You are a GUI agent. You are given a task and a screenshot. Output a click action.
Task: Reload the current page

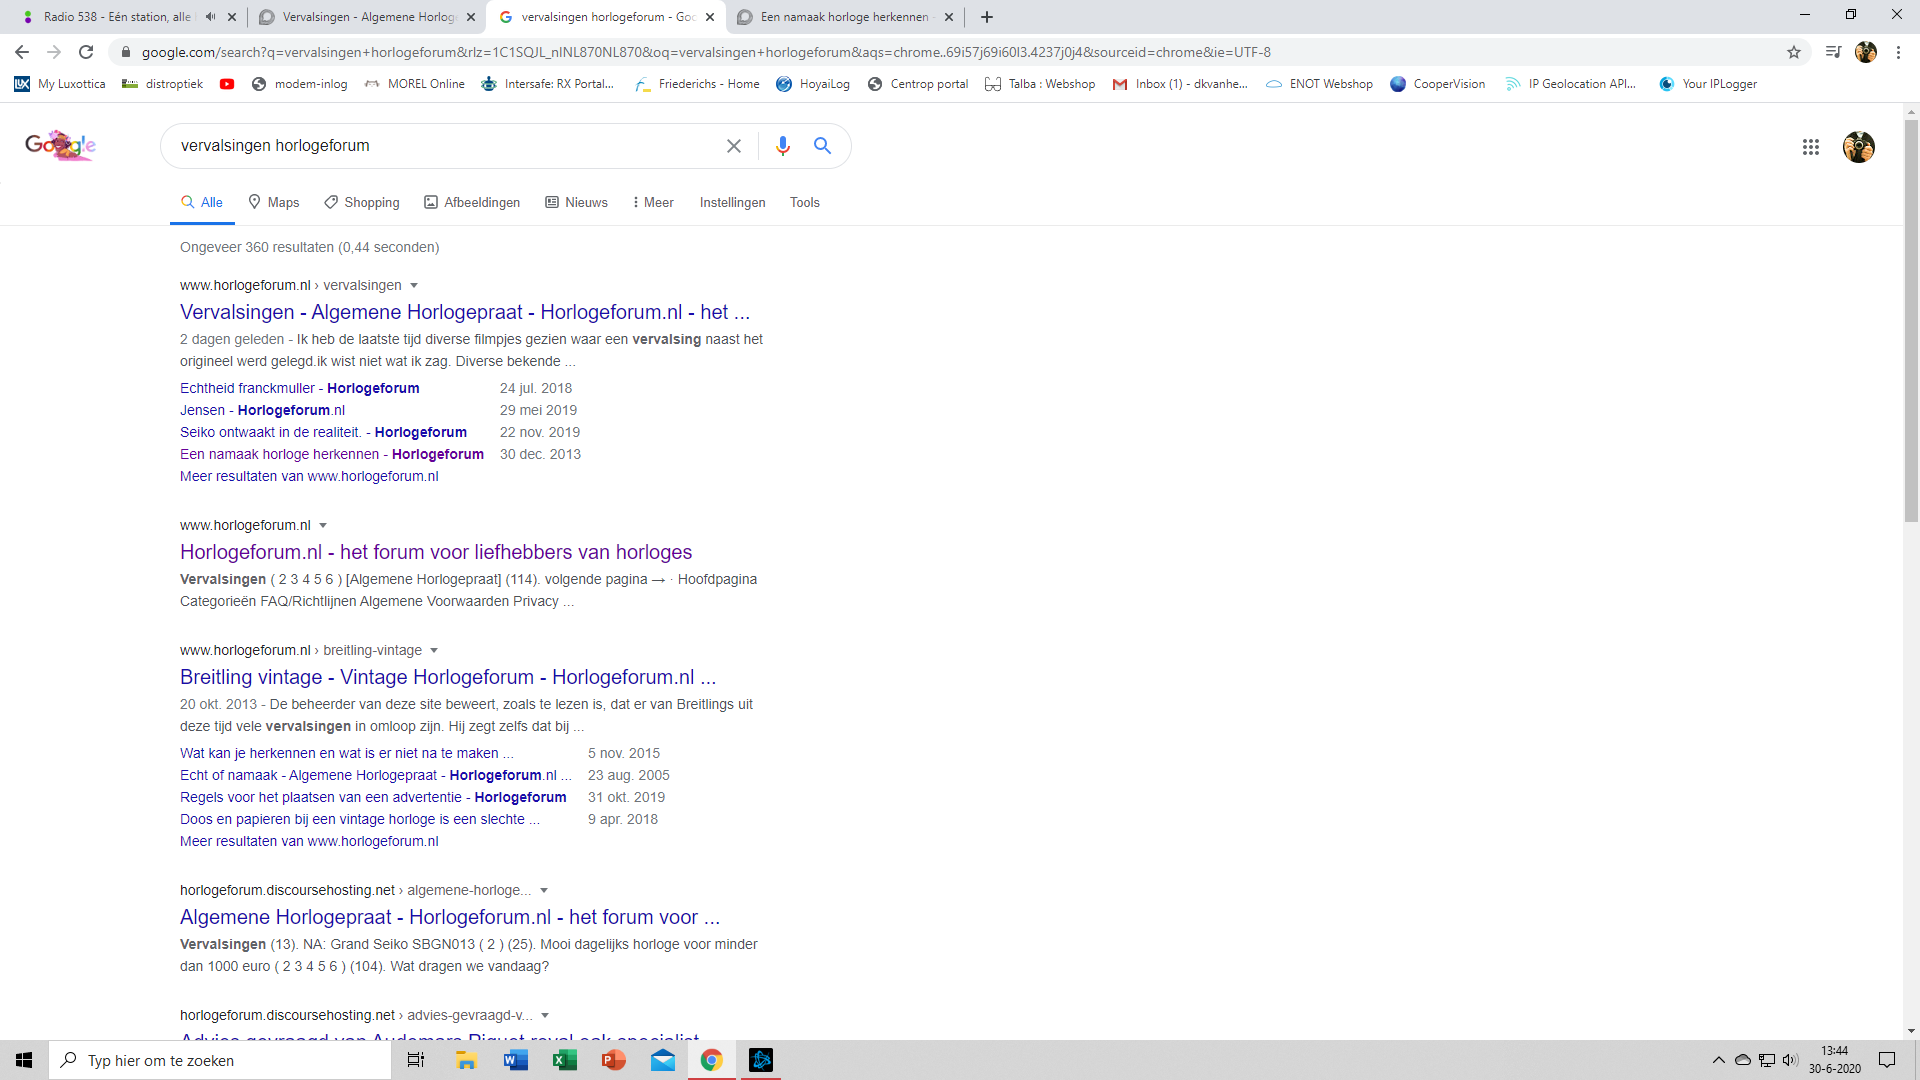pyautogui.click(x=86, y=52)
